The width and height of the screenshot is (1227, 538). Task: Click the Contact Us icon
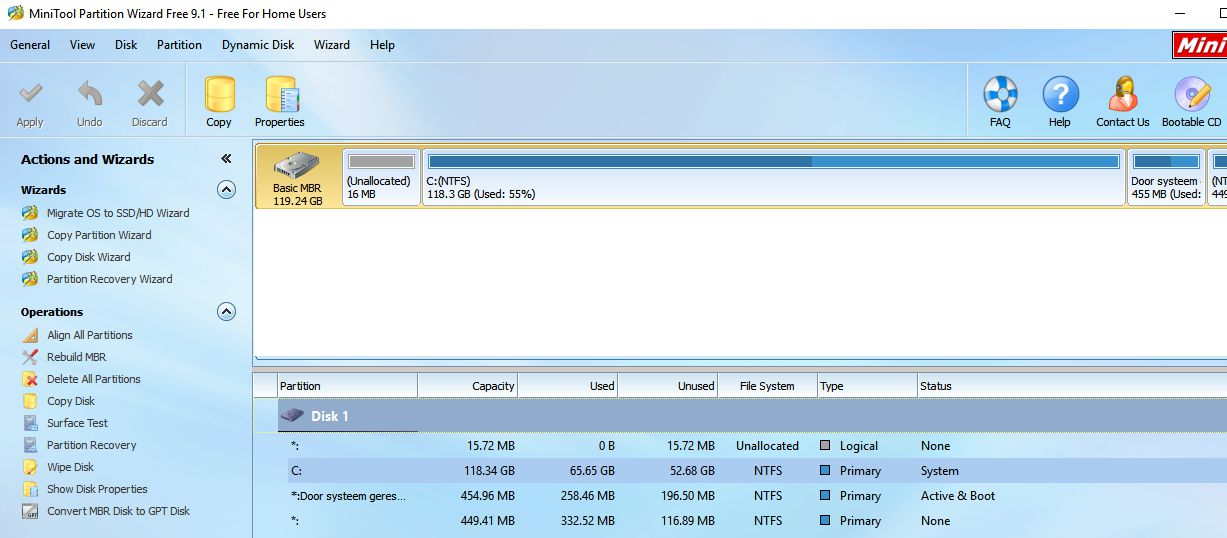click(1123, 94)
